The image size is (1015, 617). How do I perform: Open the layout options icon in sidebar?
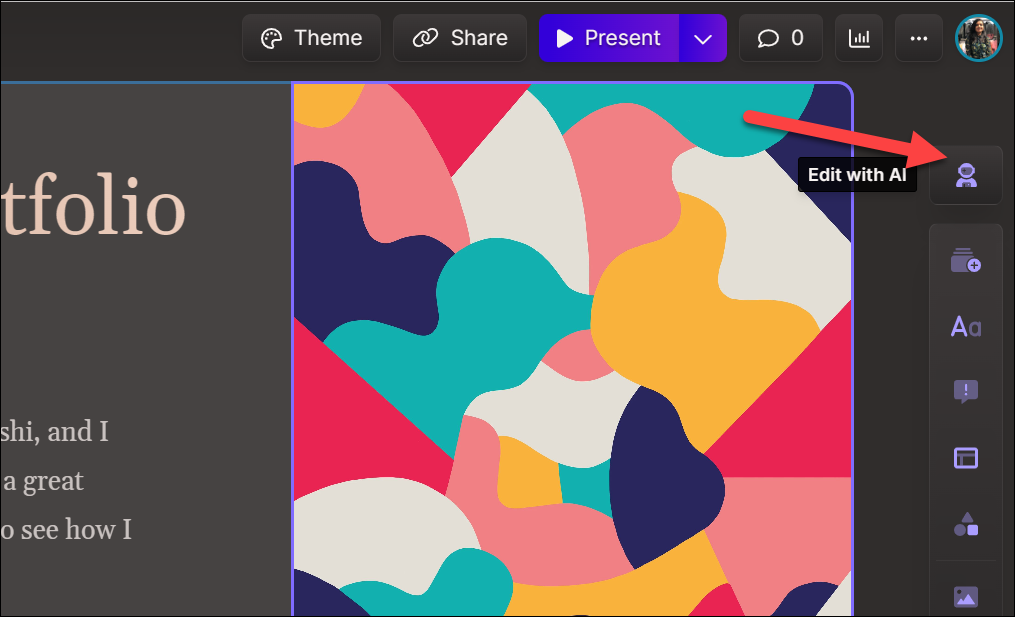[965, 458]
